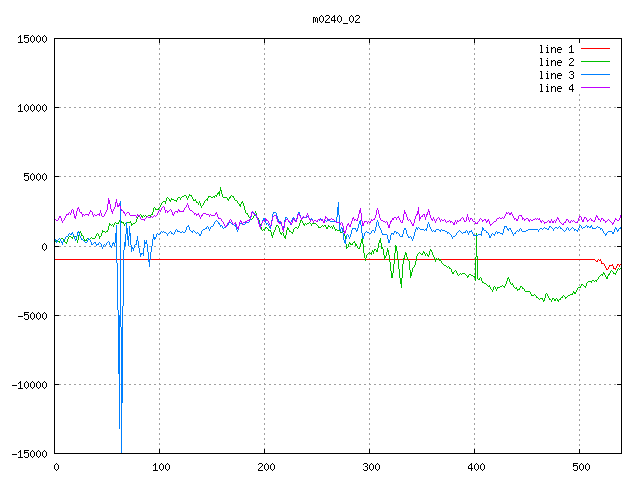
Task: Click the red line 1 legend sample
Action: [595, 48]
